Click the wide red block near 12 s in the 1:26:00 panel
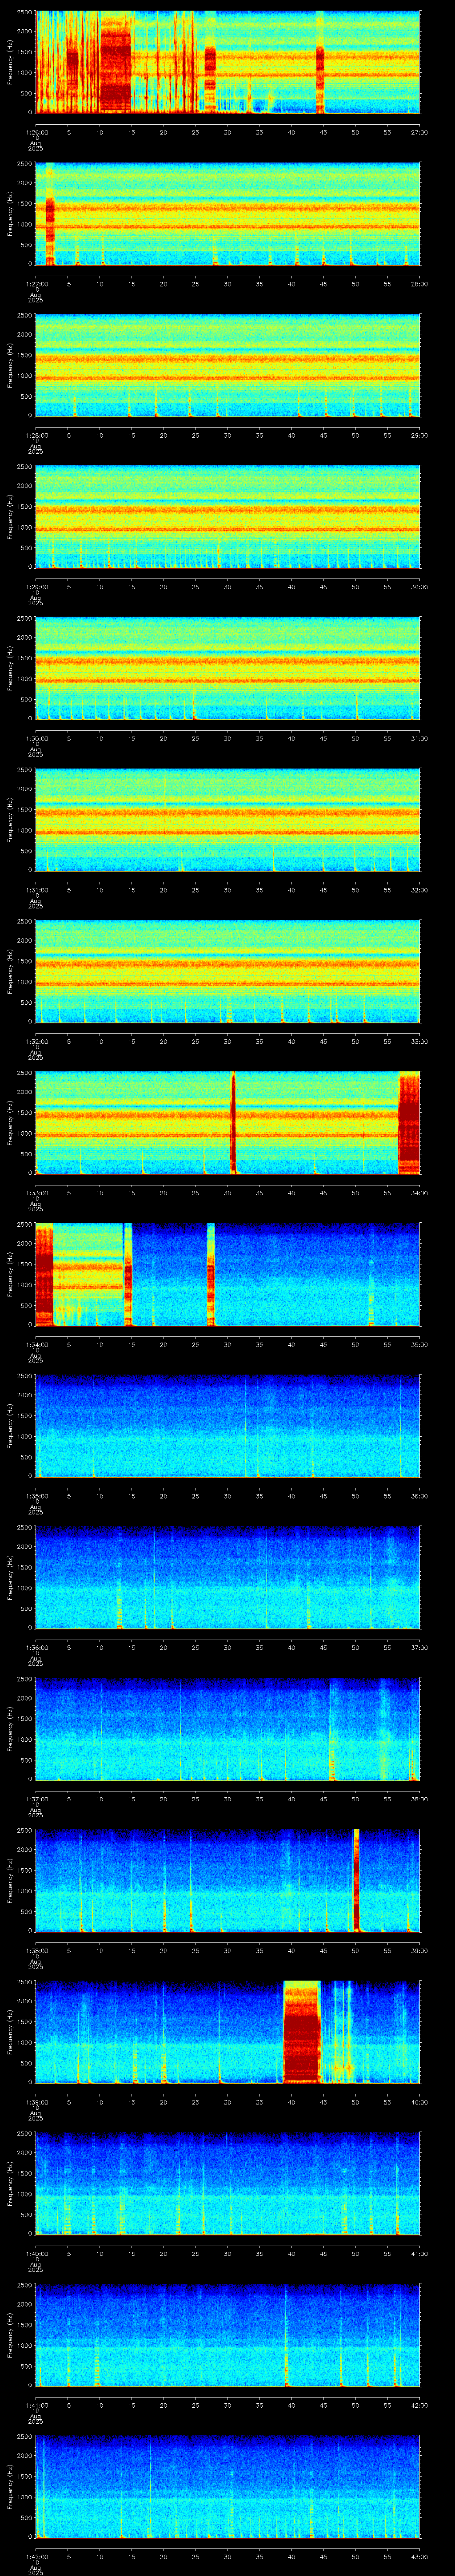Screen dimensions: 455x2576 point(116,62)
